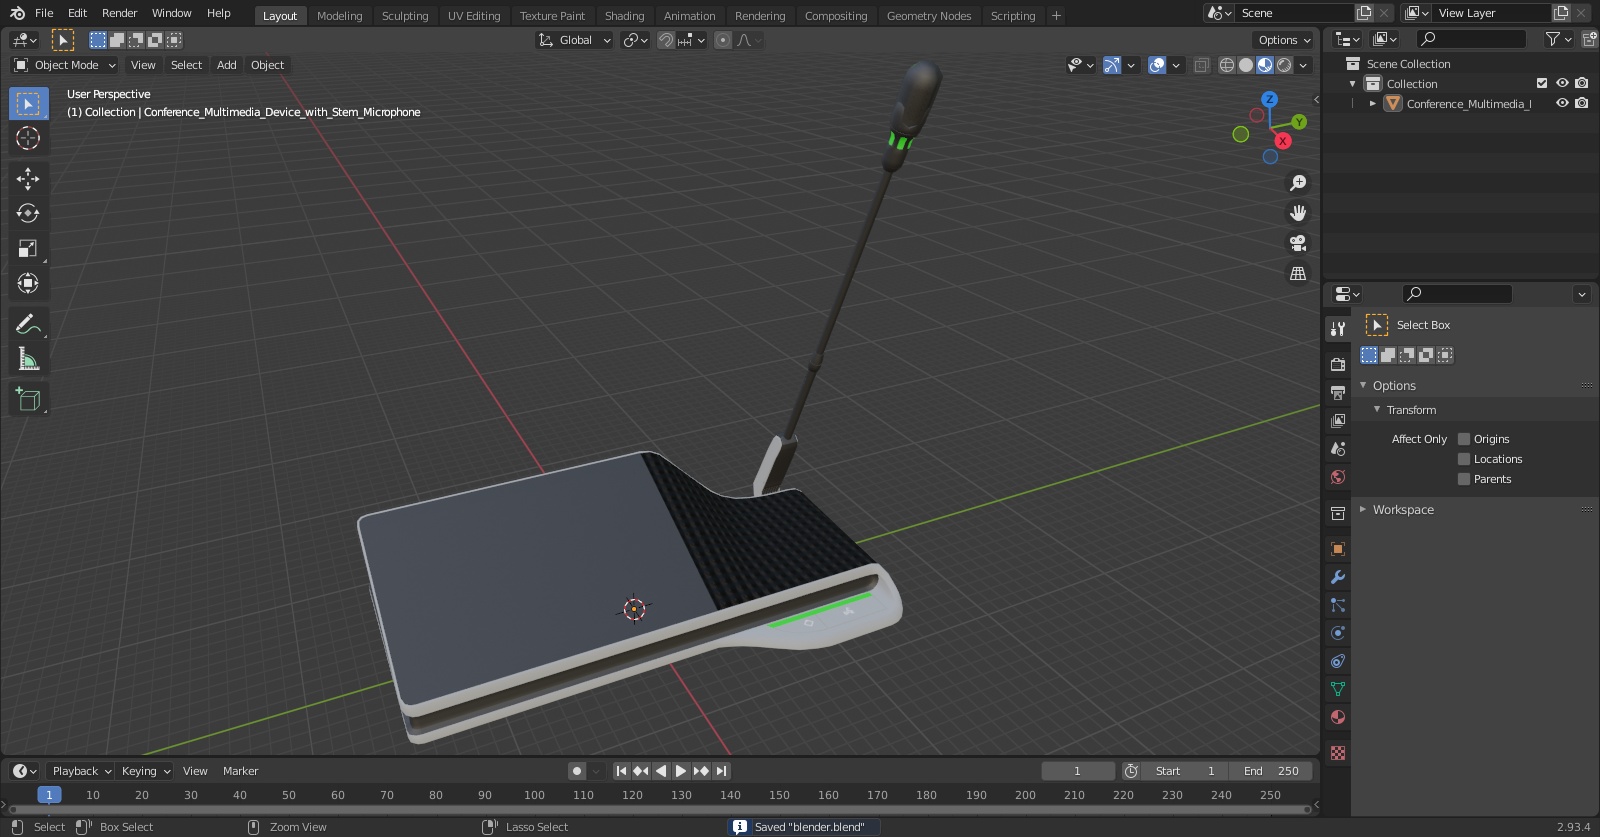Activate the Move tool
Screen dimensions: 1600x837
tap(28, 178)
